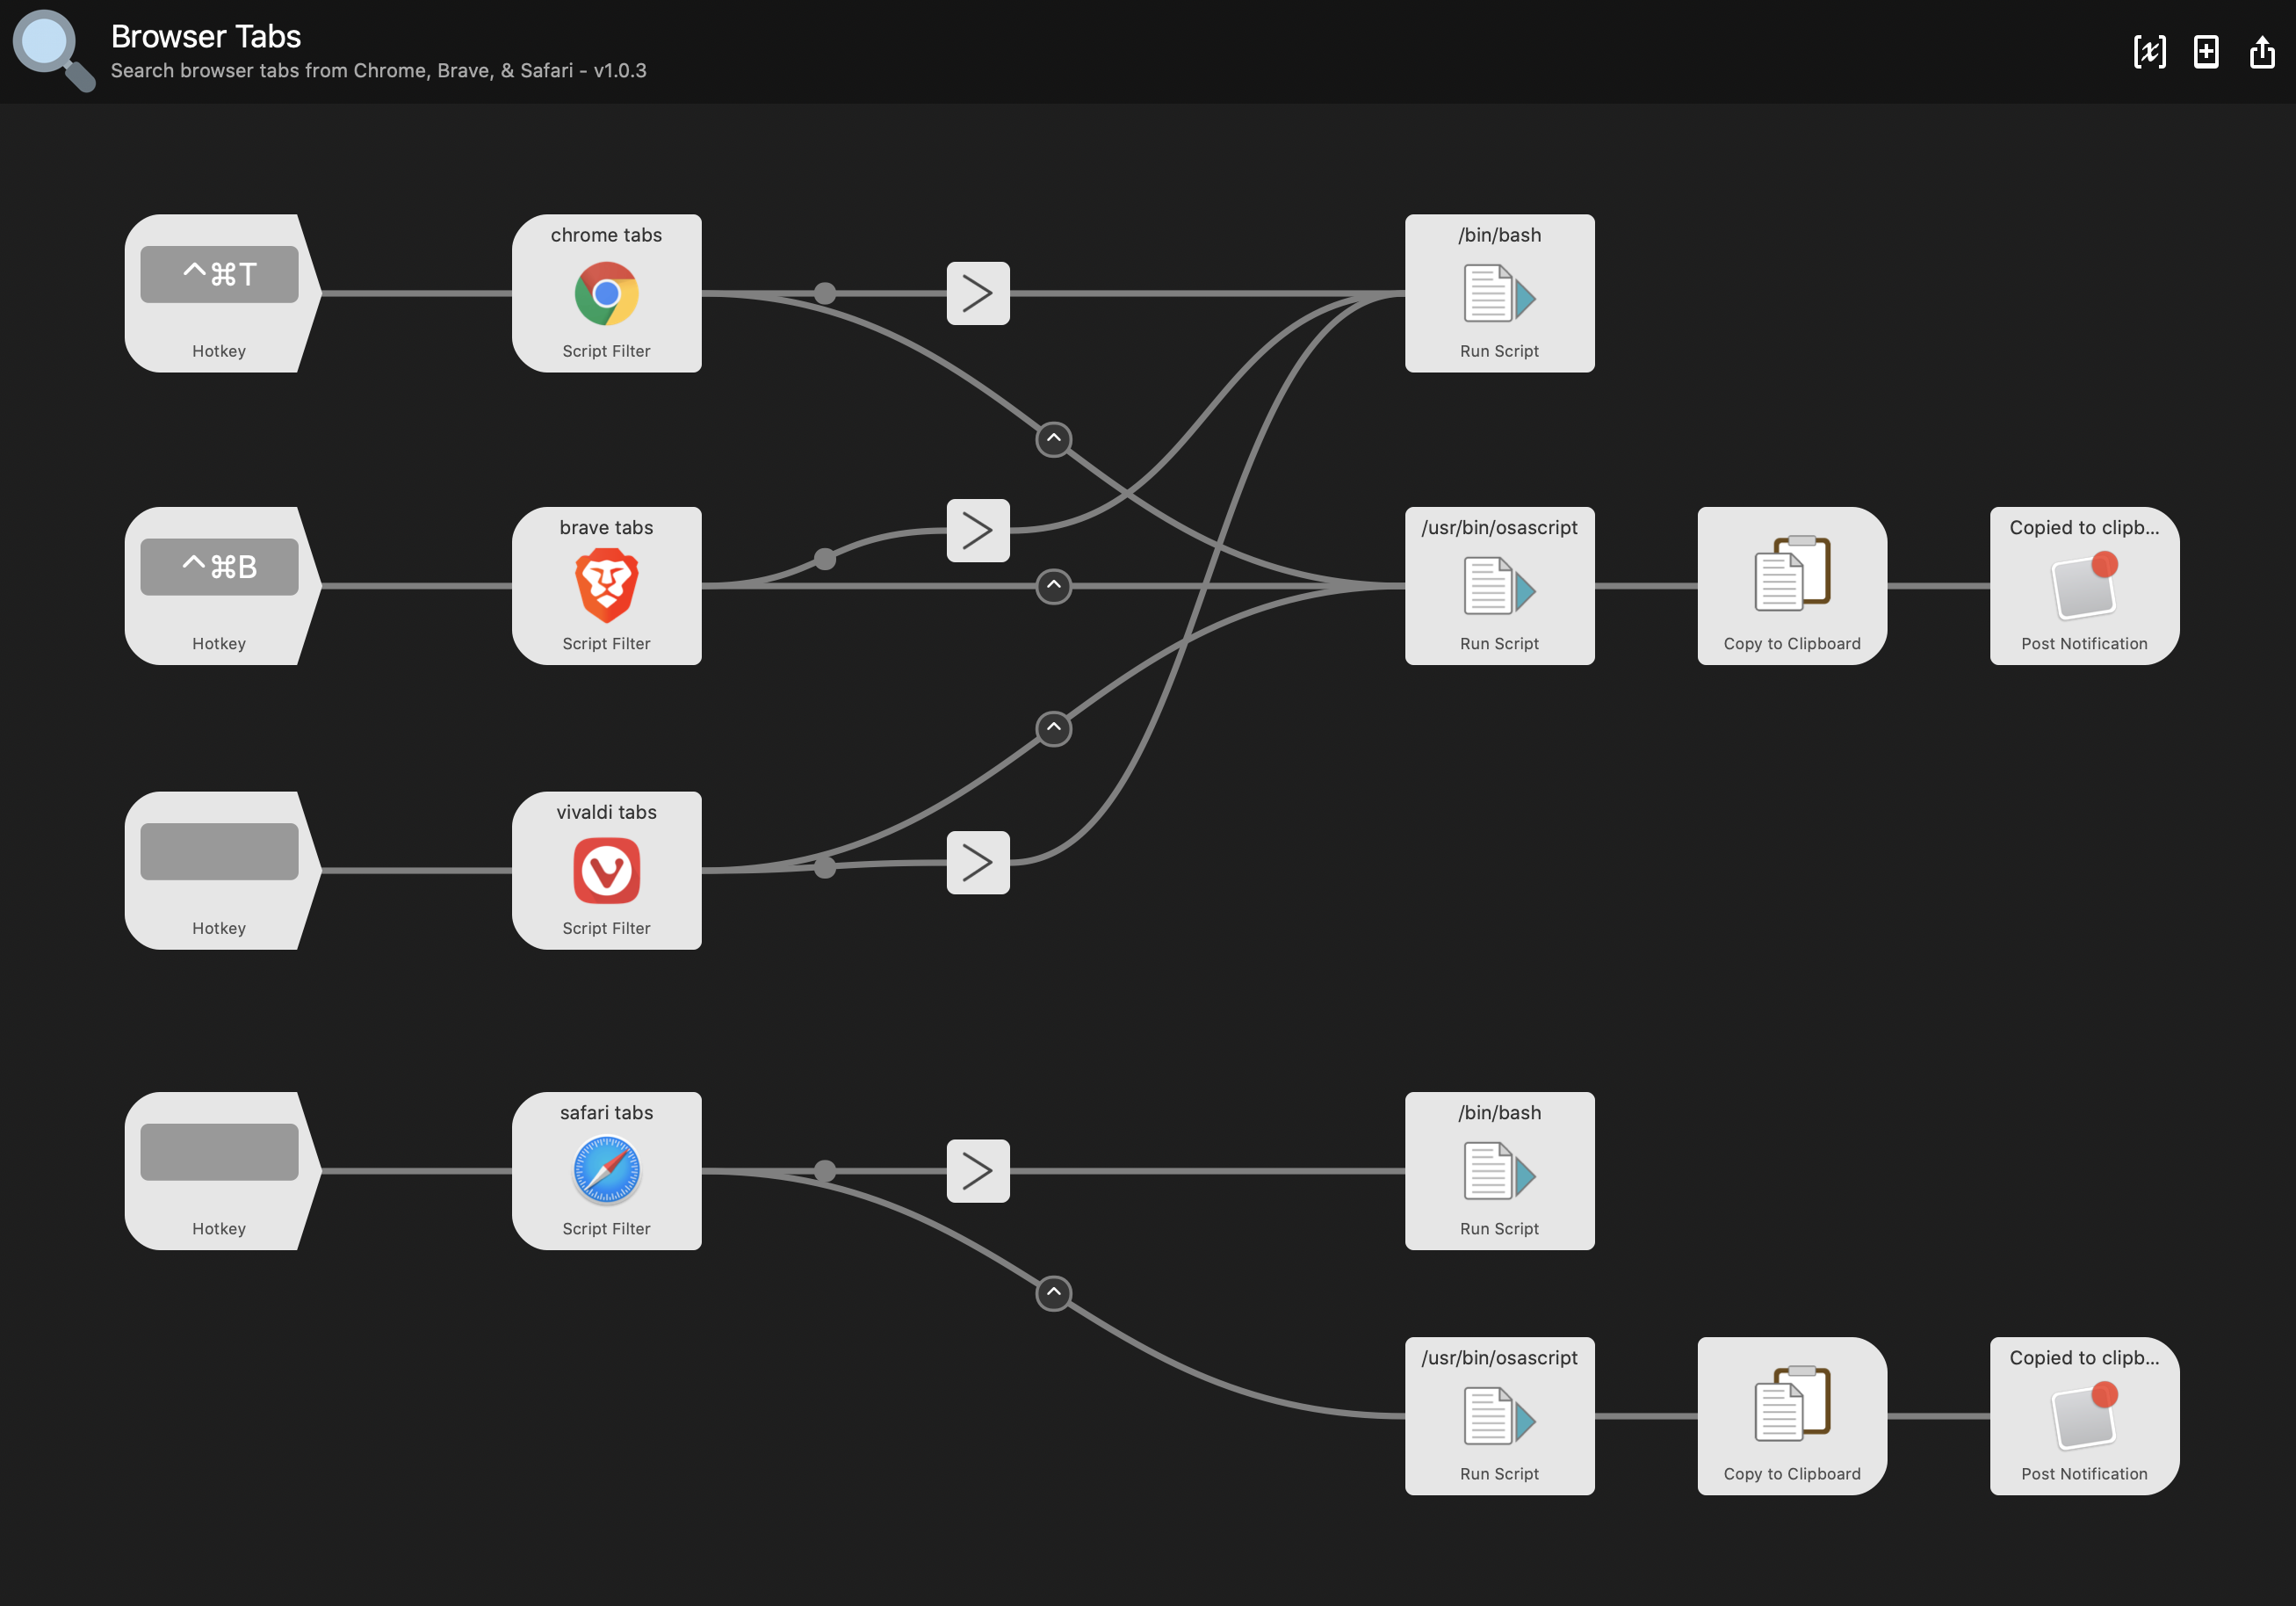
Task: Expand the safari tabs output expander
Action: (1052, 1290)
